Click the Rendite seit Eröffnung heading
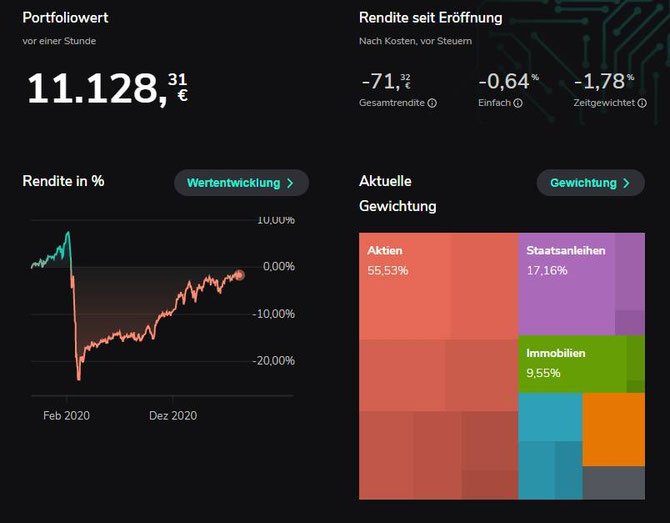Screen dimensions: 670x523 click(431, 18)
